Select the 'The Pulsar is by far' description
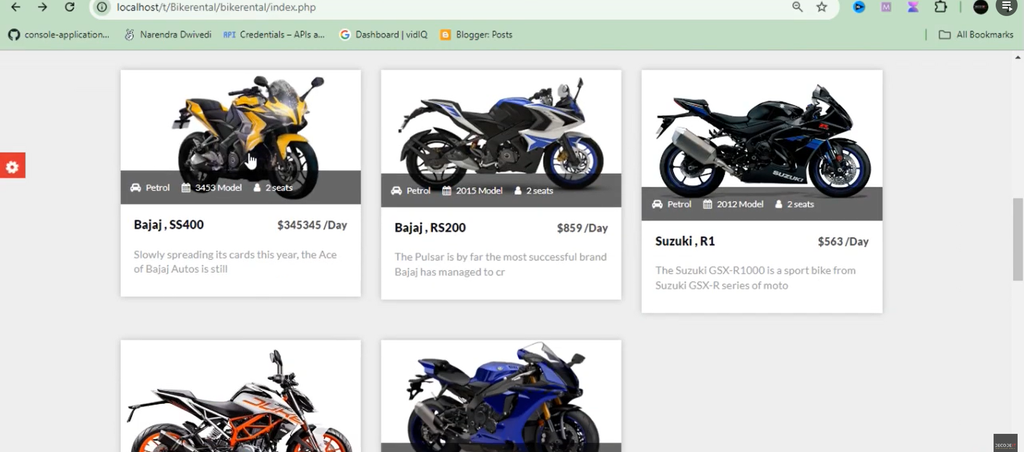The height and width of the screenshot is (452, 1024). 500,265
